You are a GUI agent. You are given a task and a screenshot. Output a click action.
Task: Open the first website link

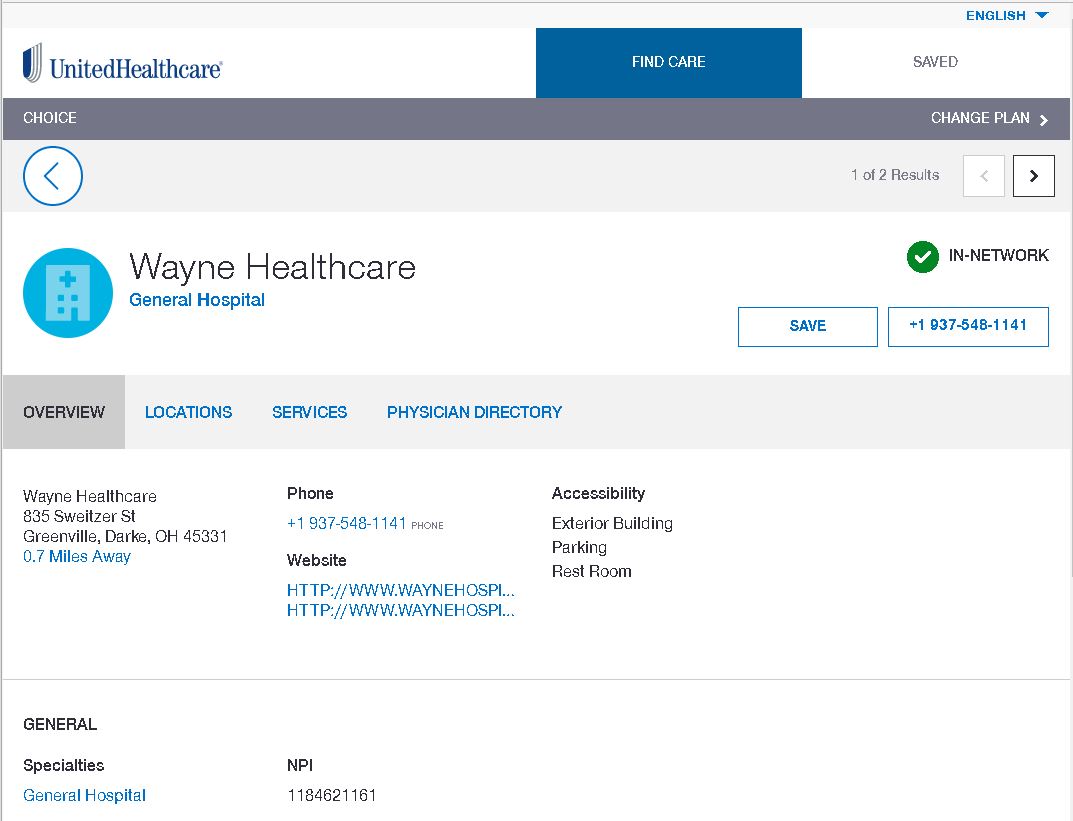400,590
